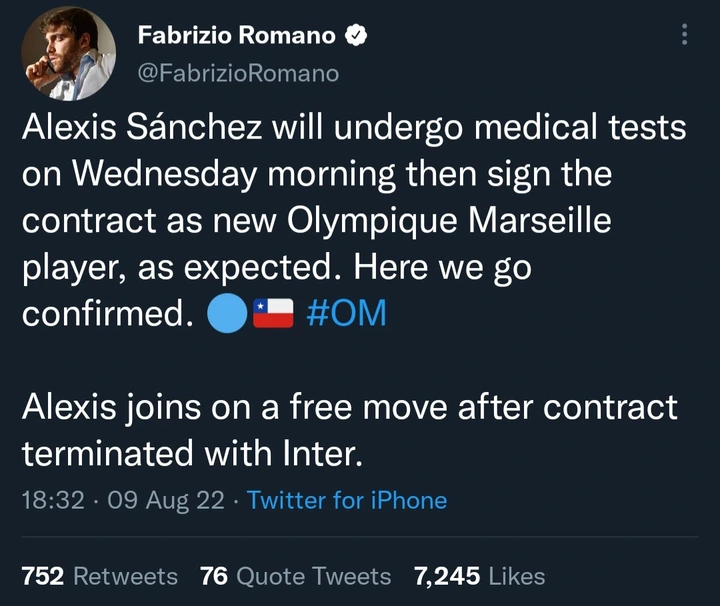Viewport: 720px width, 606px height.
Task: Click the Chile flag emoji
Action: click(274, 313)
